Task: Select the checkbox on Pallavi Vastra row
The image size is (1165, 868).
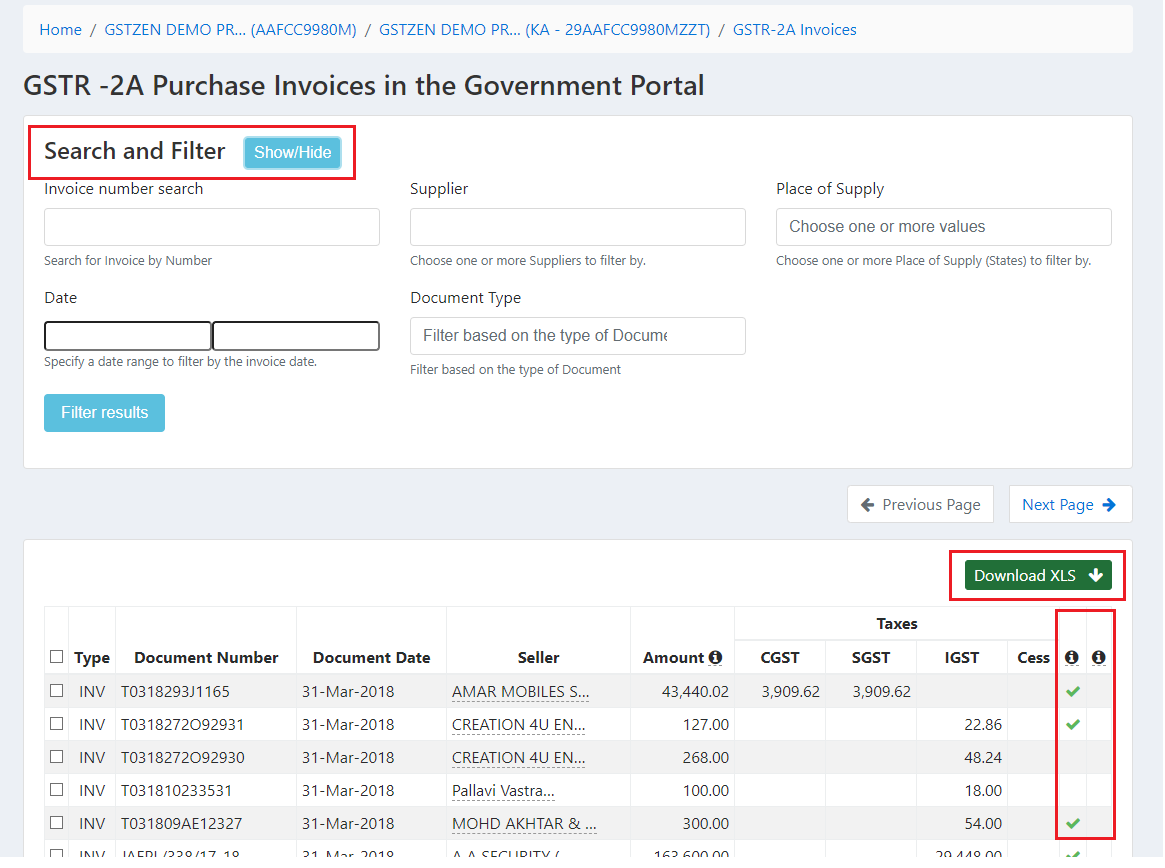Action: coord(56,790)
